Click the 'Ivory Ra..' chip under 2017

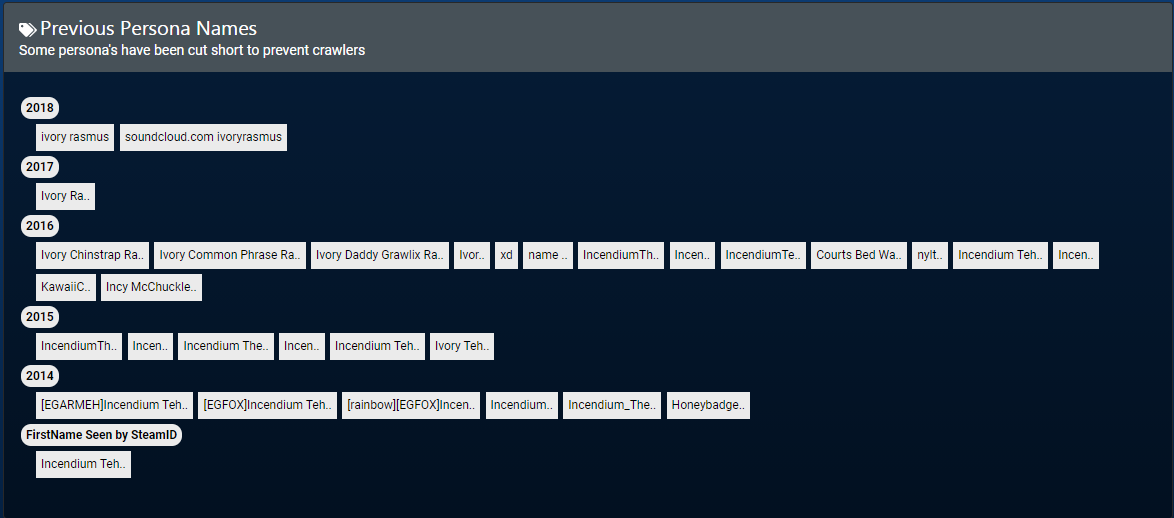65,196
